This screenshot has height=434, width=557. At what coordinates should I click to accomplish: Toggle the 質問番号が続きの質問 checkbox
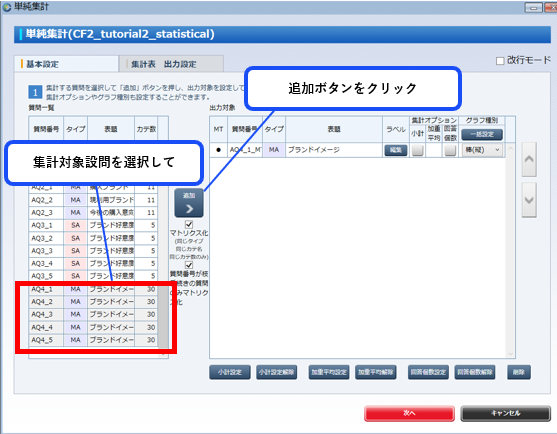click(189, 265)
